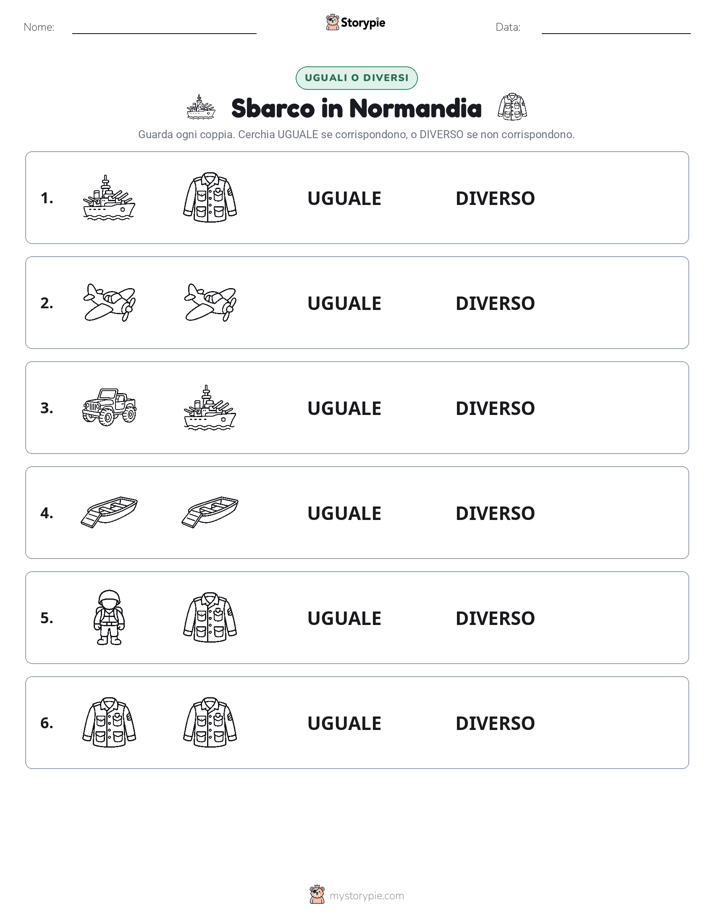Click the jacket icon beside the title

click(512, 107)
